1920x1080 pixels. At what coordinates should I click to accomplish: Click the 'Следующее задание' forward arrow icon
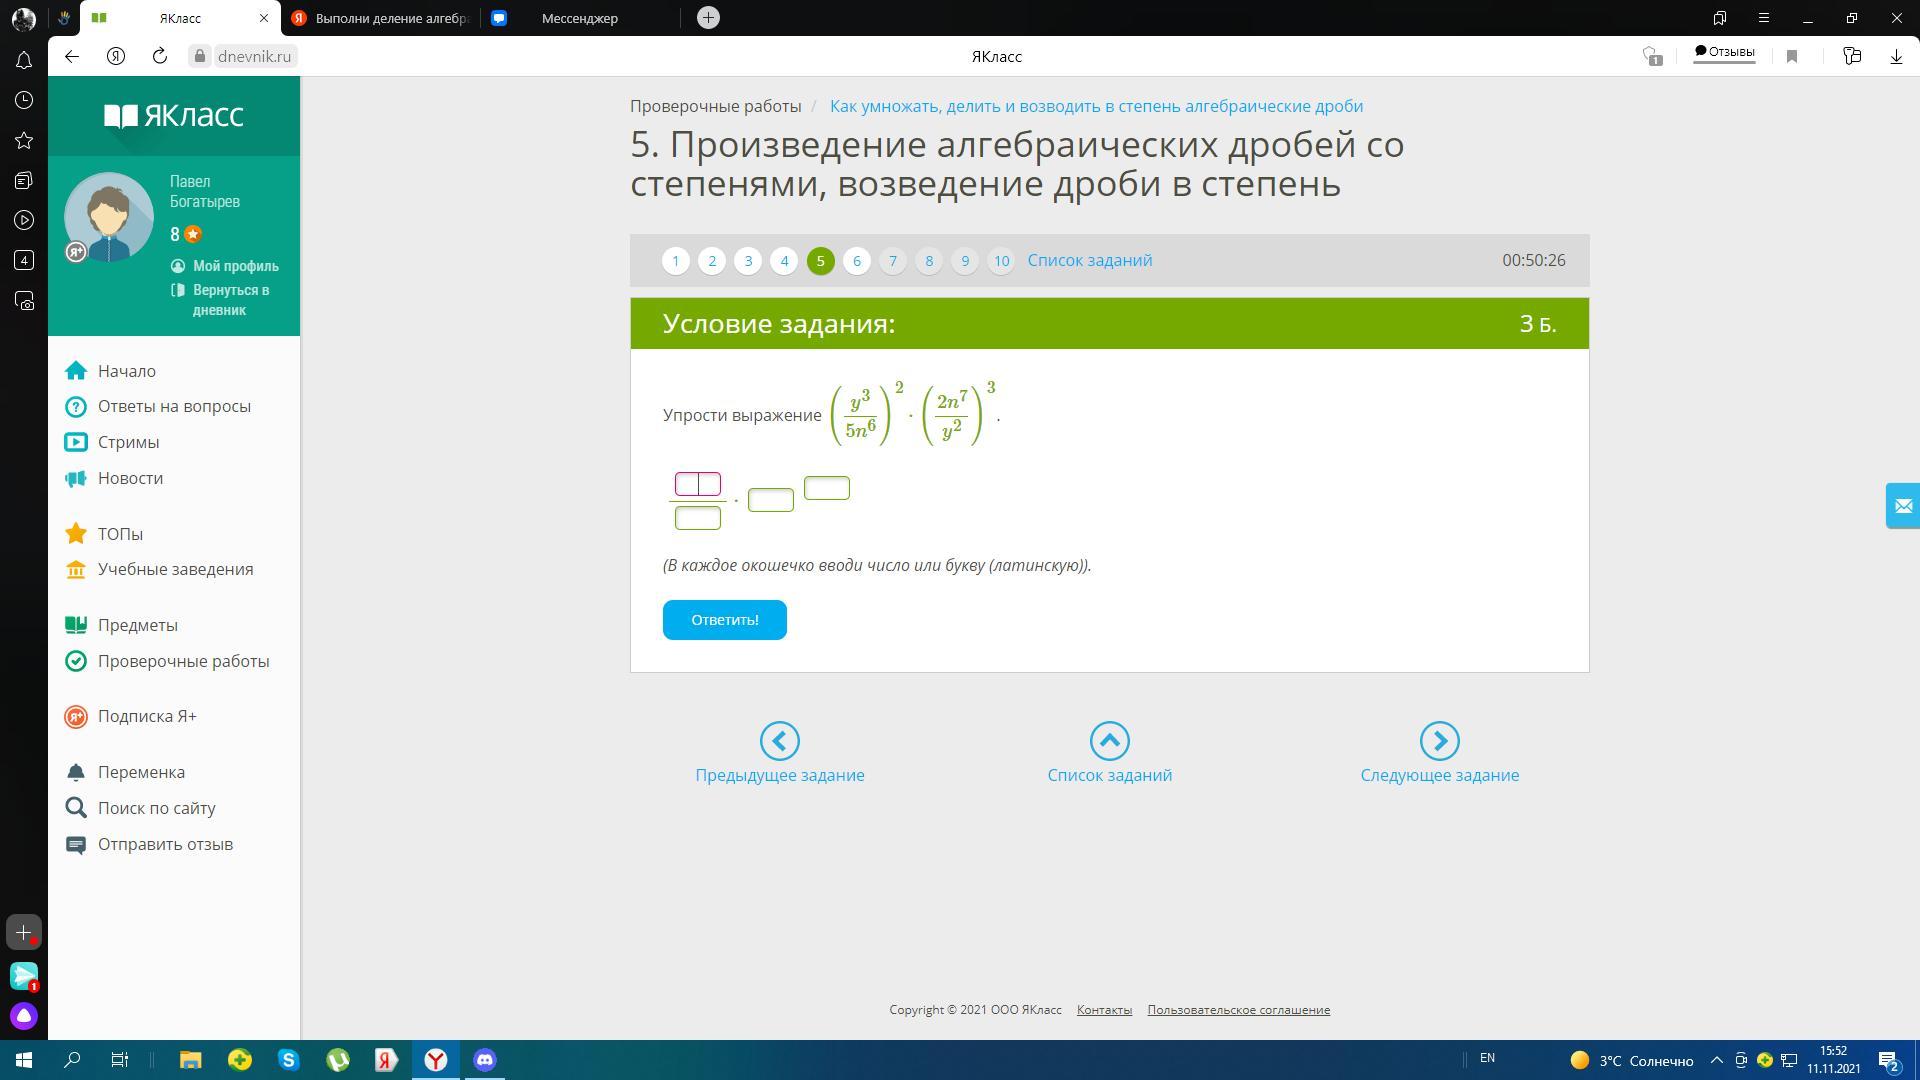[1439, 740]
